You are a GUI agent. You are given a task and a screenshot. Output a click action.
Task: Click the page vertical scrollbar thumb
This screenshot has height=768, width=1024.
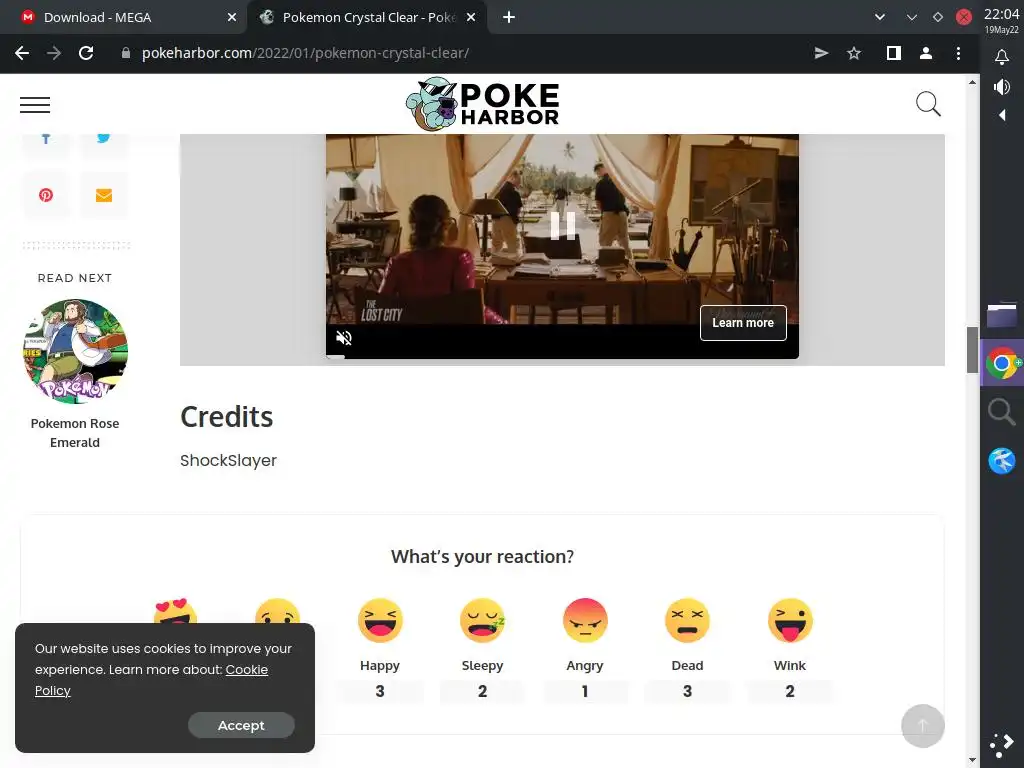[972, 350]
